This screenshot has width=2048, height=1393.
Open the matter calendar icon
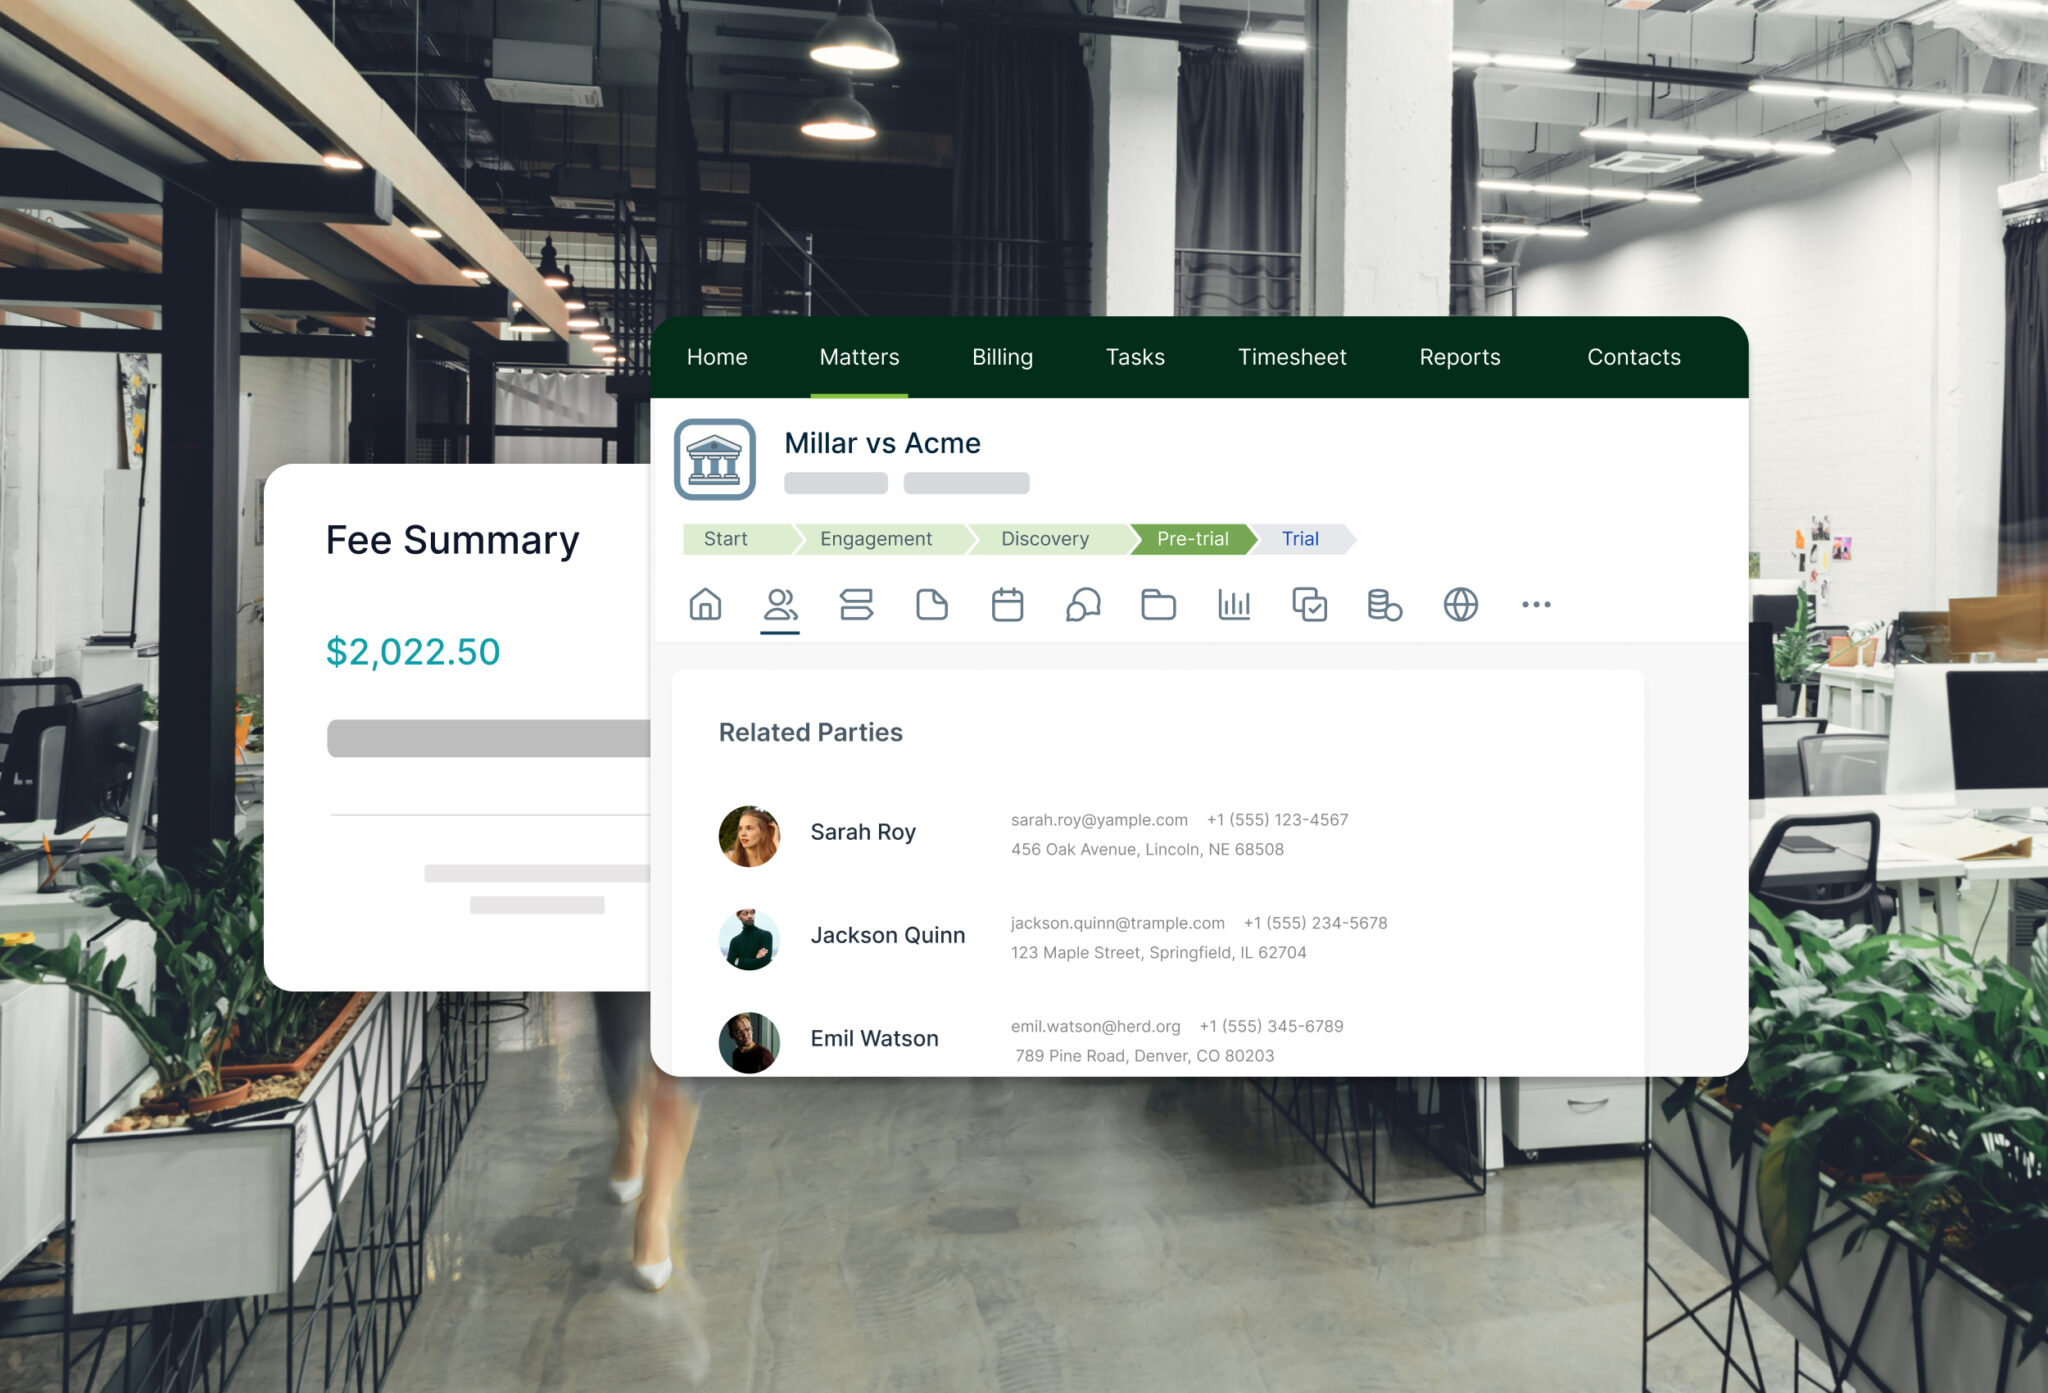pos(1007,604)
